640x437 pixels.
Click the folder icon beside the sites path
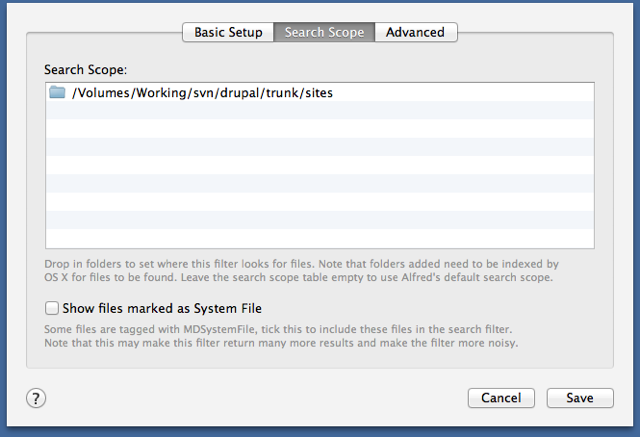57,92
